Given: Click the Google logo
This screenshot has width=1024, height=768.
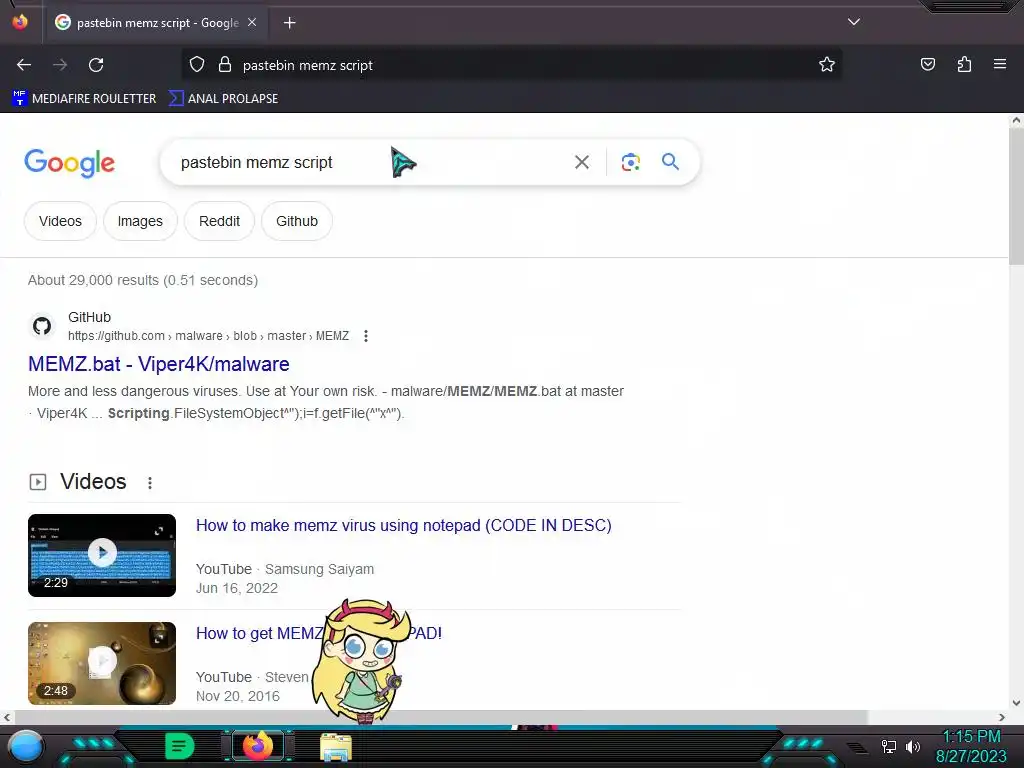Looking at the screenshot, I should [69, 163].
